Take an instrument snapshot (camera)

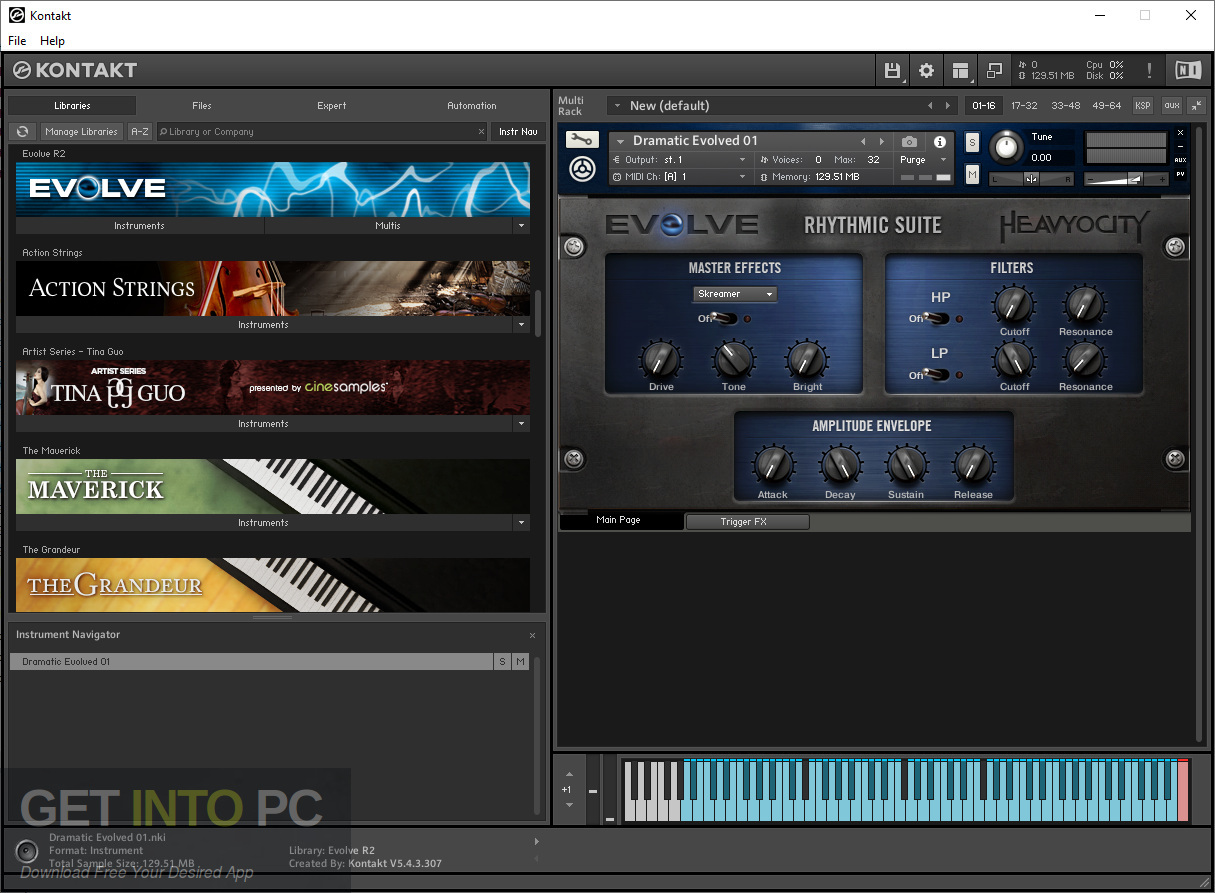coord(909,142)
